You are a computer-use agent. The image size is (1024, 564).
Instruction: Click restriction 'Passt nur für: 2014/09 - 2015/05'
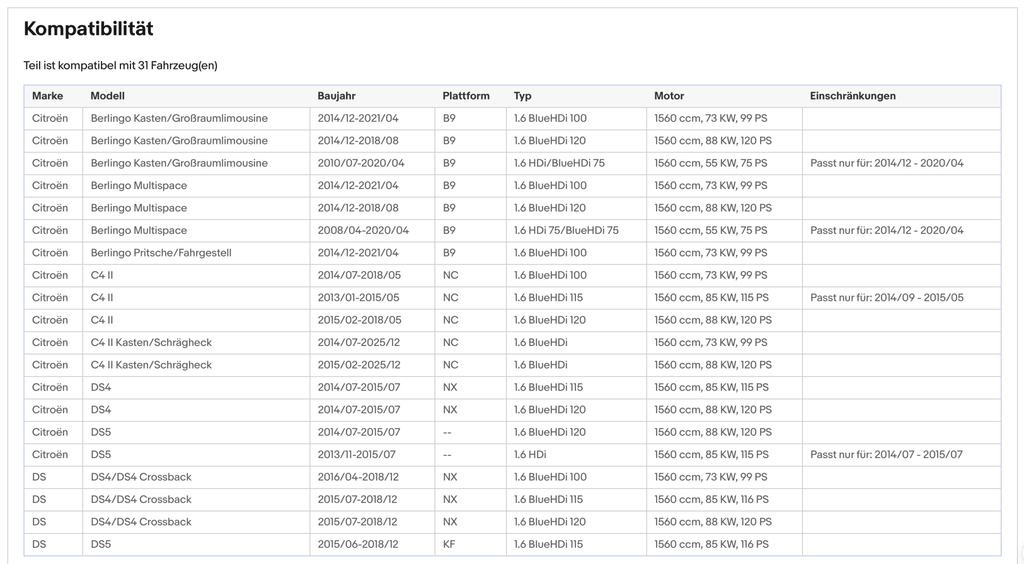click(x=887, y=298)
